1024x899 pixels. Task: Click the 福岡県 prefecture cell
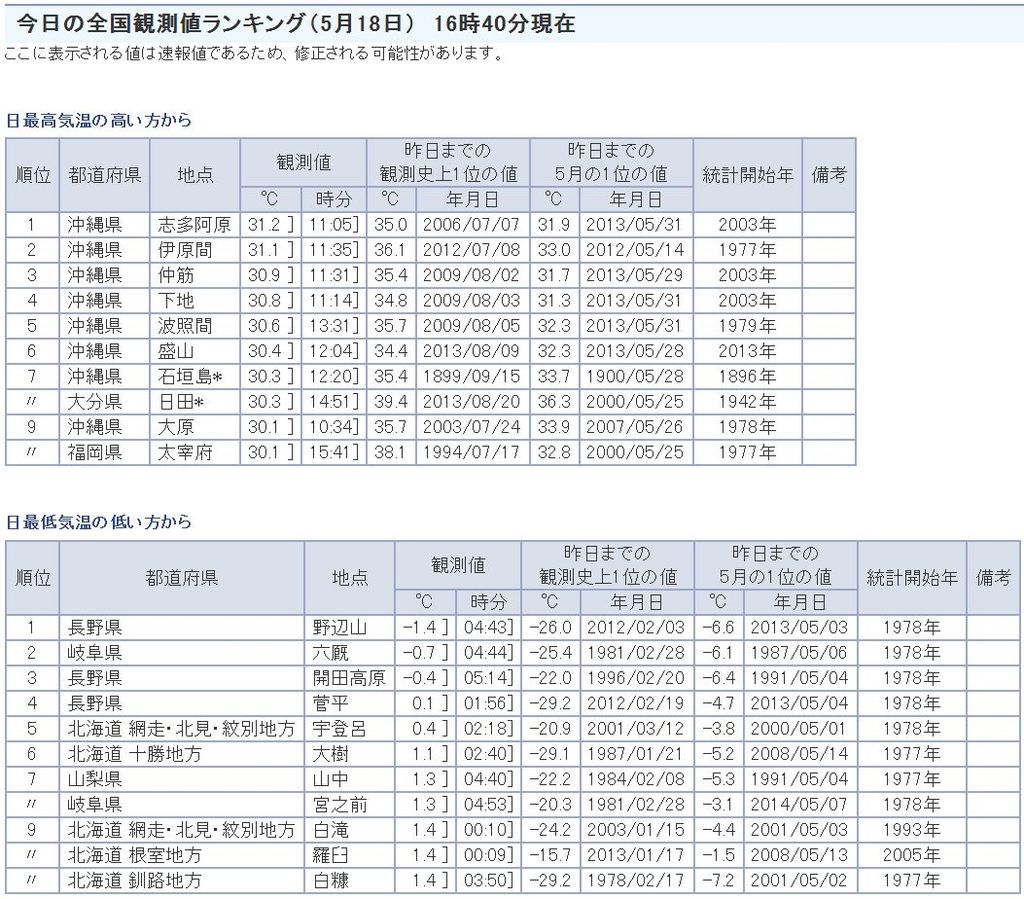coord(95,452)
